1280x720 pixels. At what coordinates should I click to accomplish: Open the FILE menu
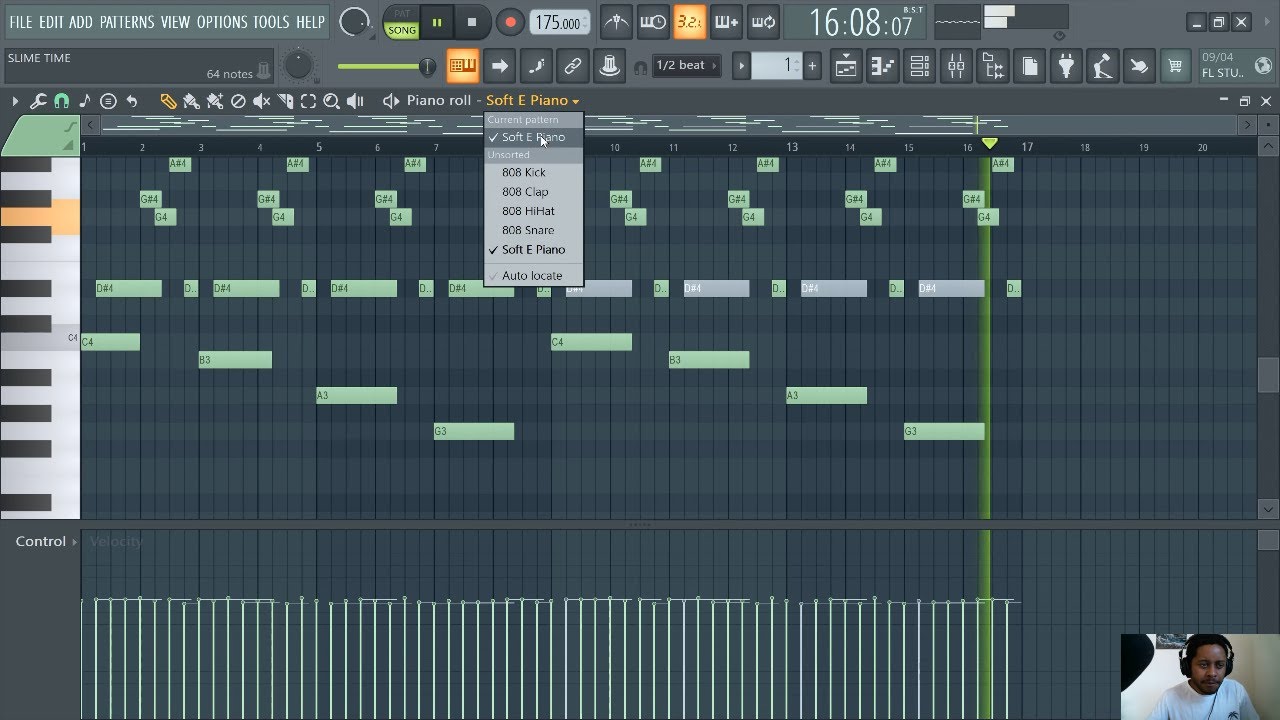[20, 22]
